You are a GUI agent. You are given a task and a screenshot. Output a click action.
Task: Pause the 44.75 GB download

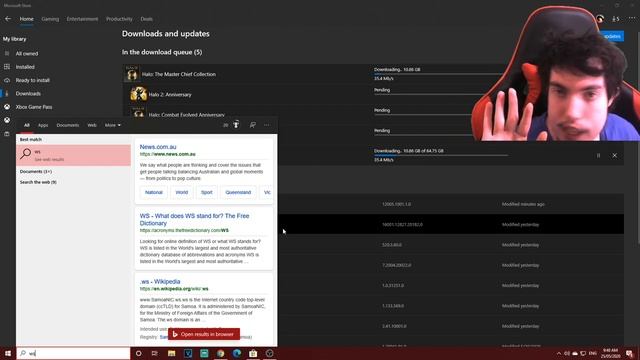coord(598,156)
